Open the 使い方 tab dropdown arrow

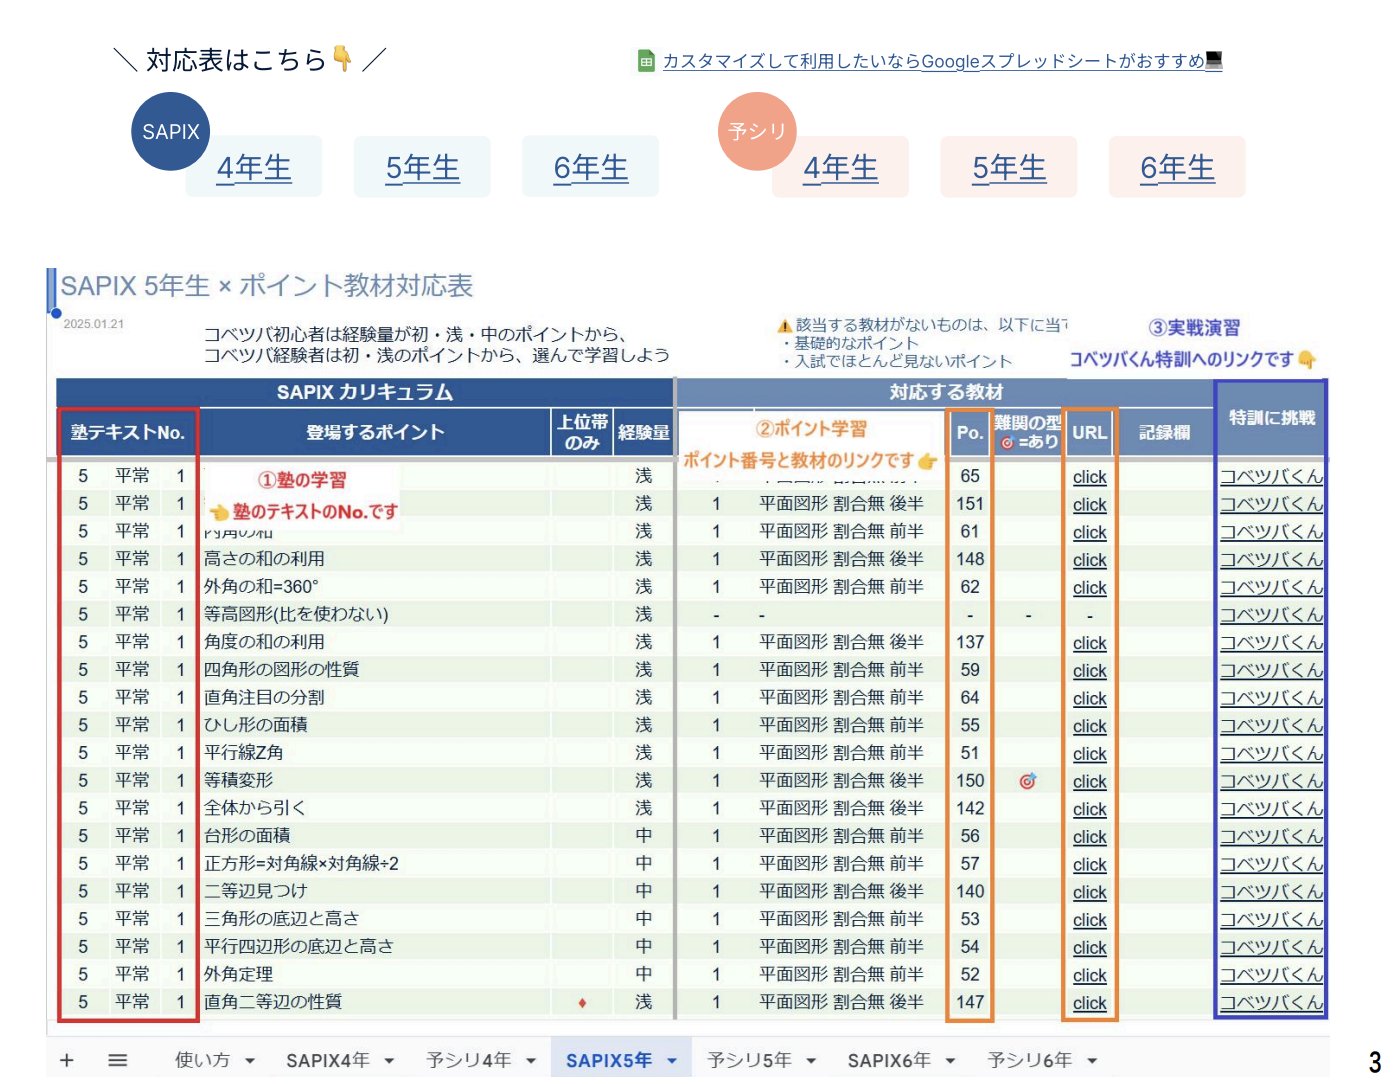tap(250, 1061)
